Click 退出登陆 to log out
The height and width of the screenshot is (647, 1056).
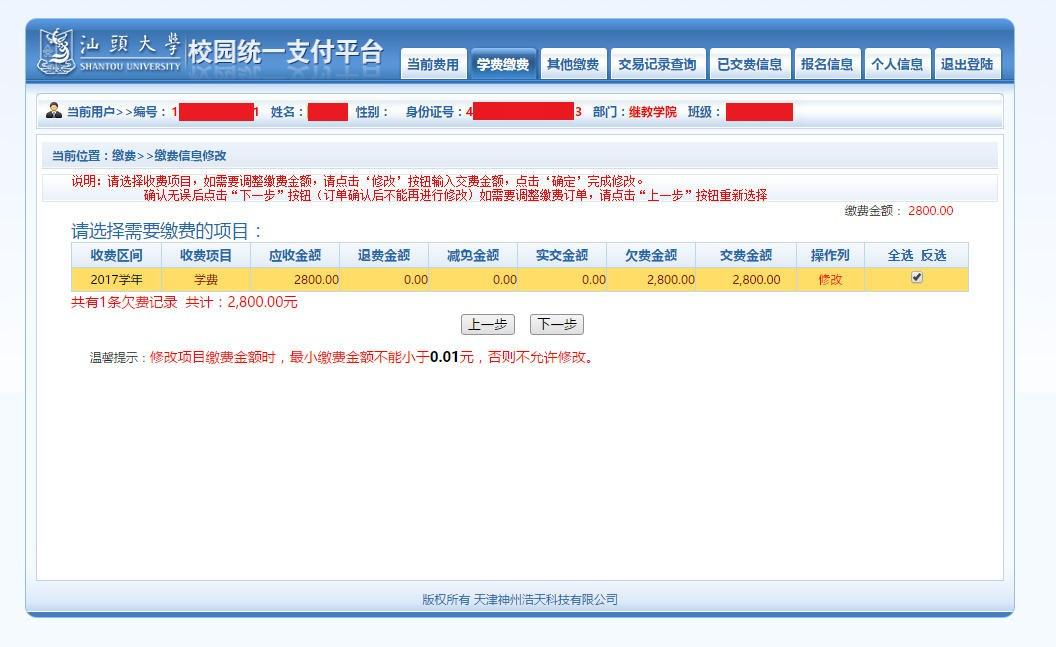pyautogui.click(x=966, y=64)
